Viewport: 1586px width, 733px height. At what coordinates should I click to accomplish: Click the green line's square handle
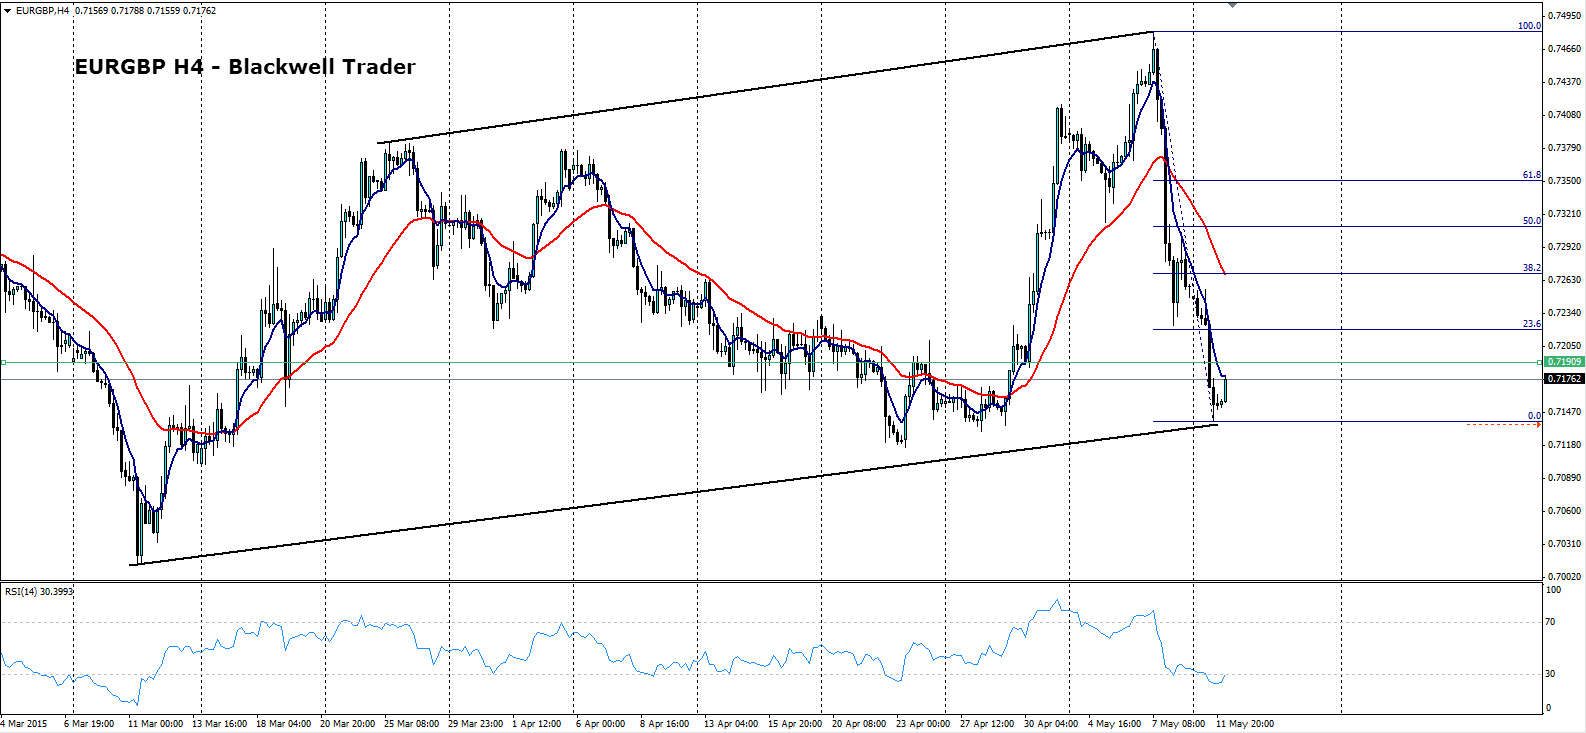pyautogui.click(x=3, y=362)
